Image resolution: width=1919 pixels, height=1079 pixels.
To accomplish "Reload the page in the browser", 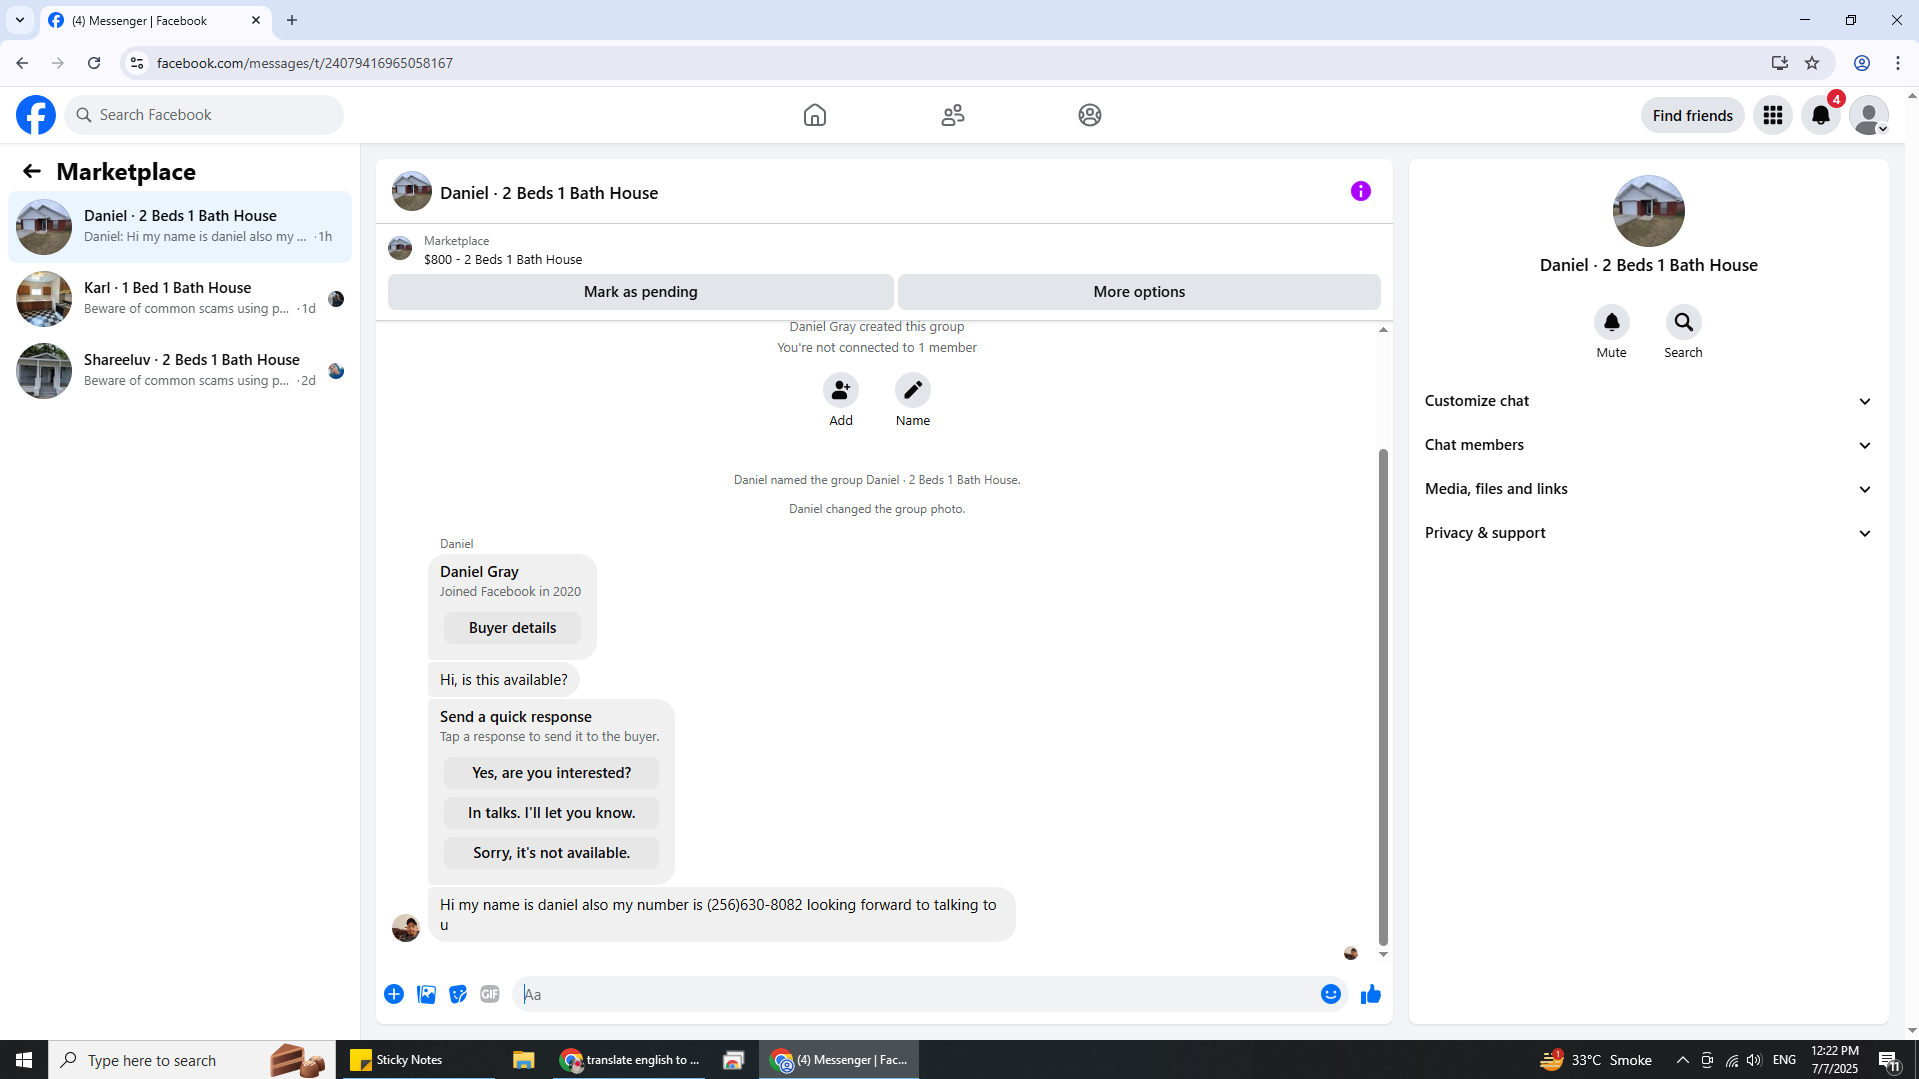I will coord(94,63).
